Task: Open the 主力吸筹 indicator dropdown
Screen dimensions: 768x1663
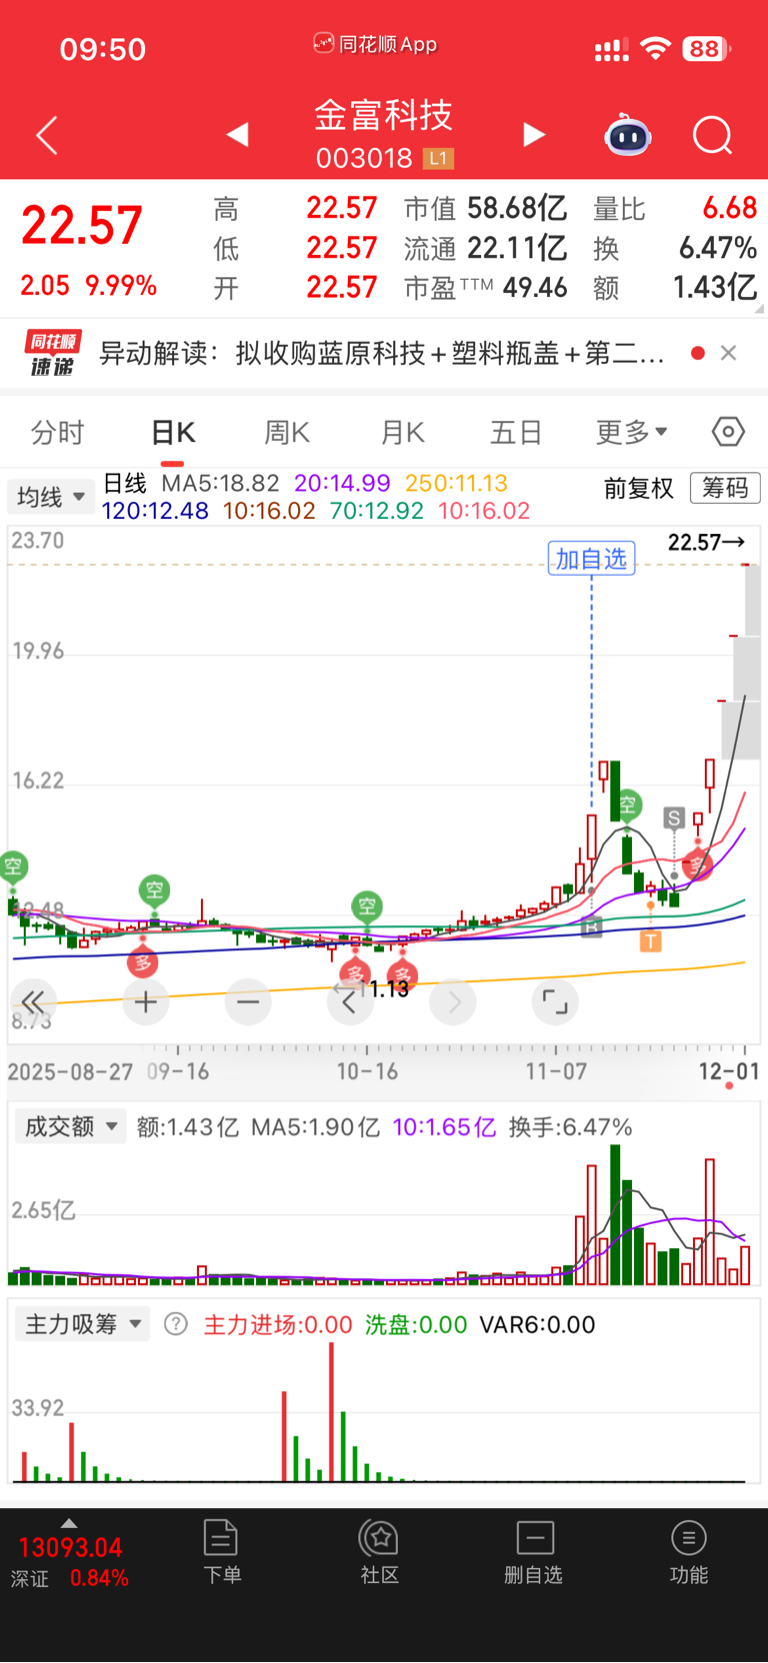Action: [82, 1325]
